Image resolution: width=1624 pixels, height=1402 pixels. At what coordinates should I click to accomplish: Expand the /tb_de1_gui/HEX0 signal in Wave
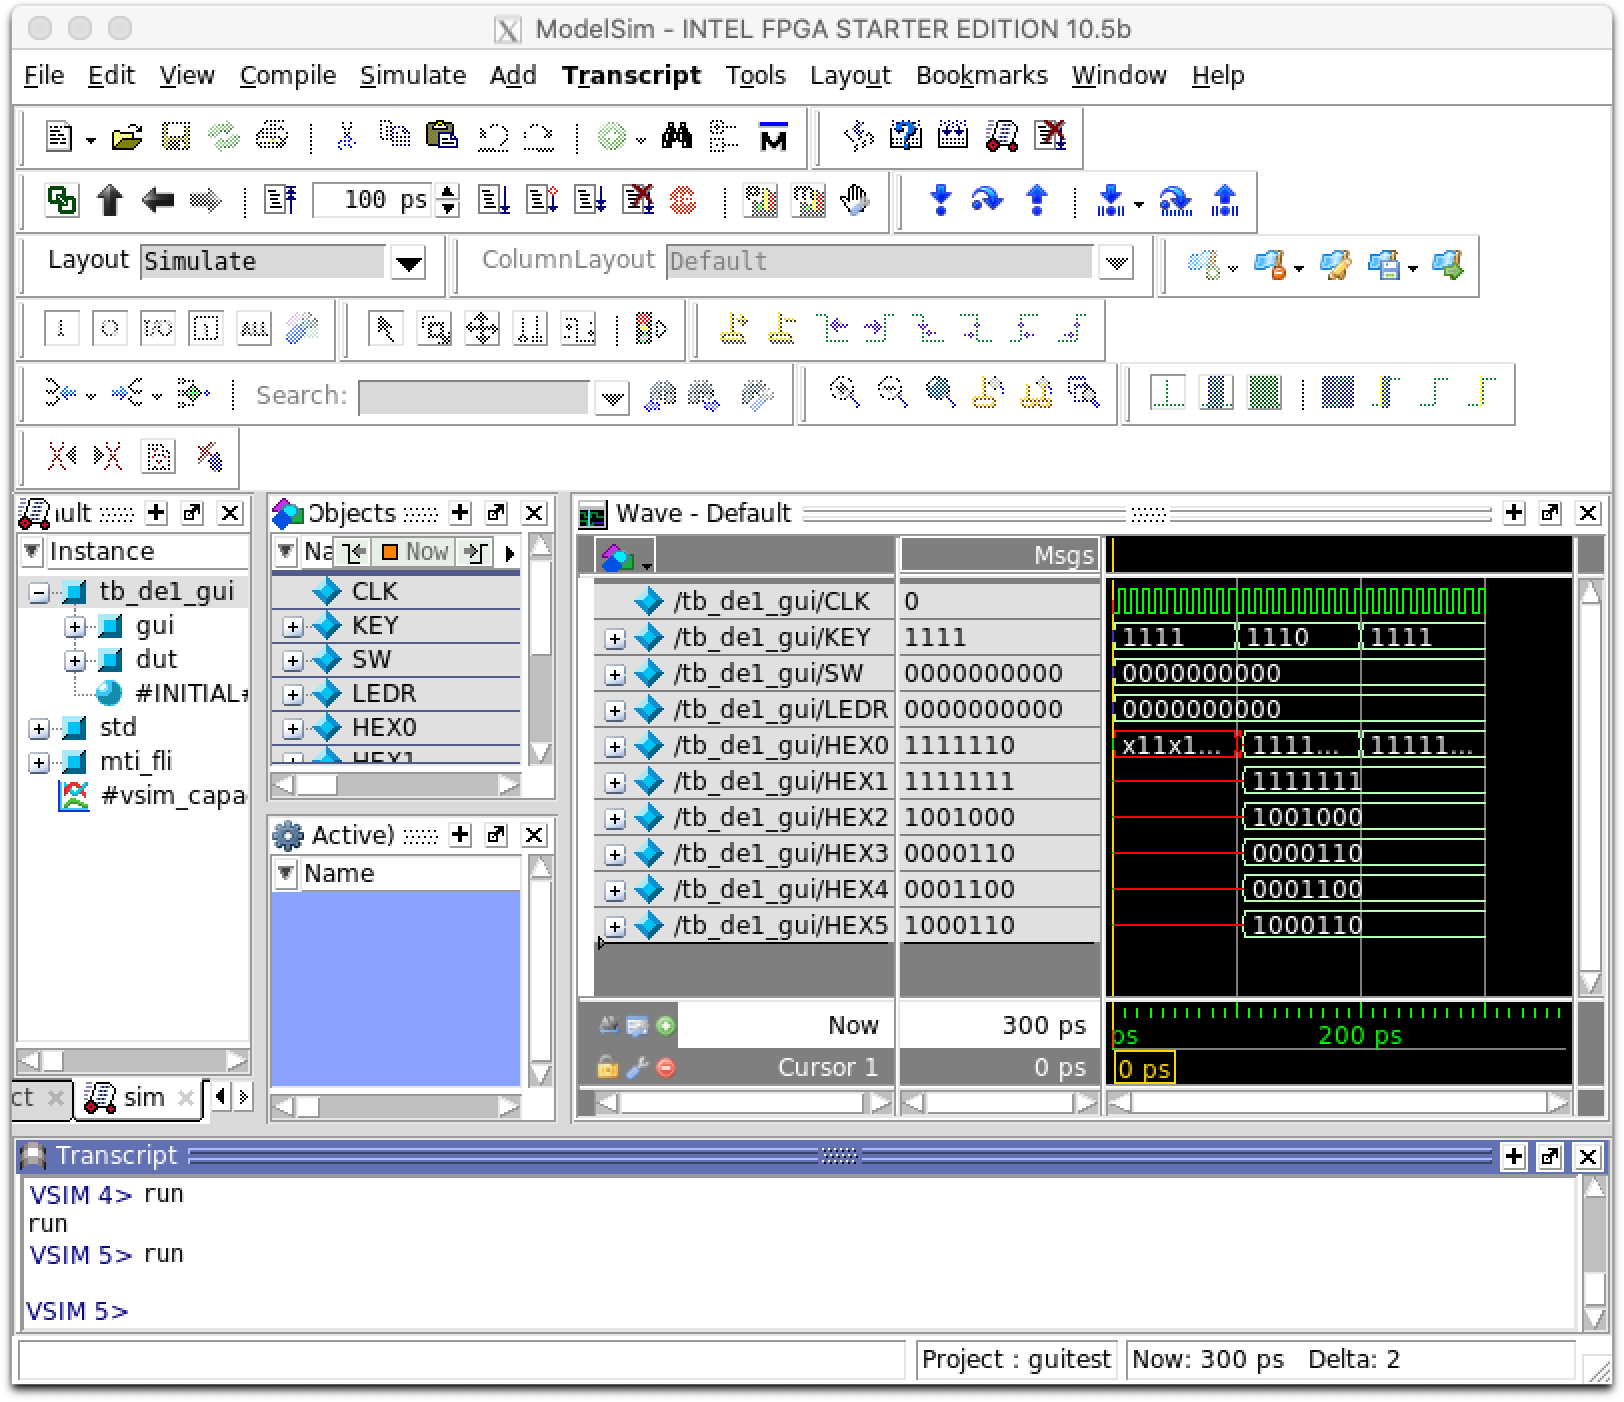coord(614,746)
